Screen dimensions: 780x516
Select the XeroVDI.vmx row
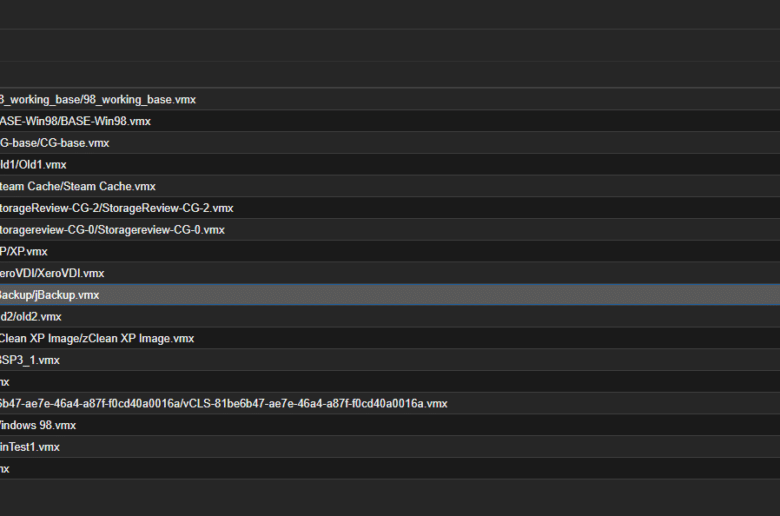[390, 273]
